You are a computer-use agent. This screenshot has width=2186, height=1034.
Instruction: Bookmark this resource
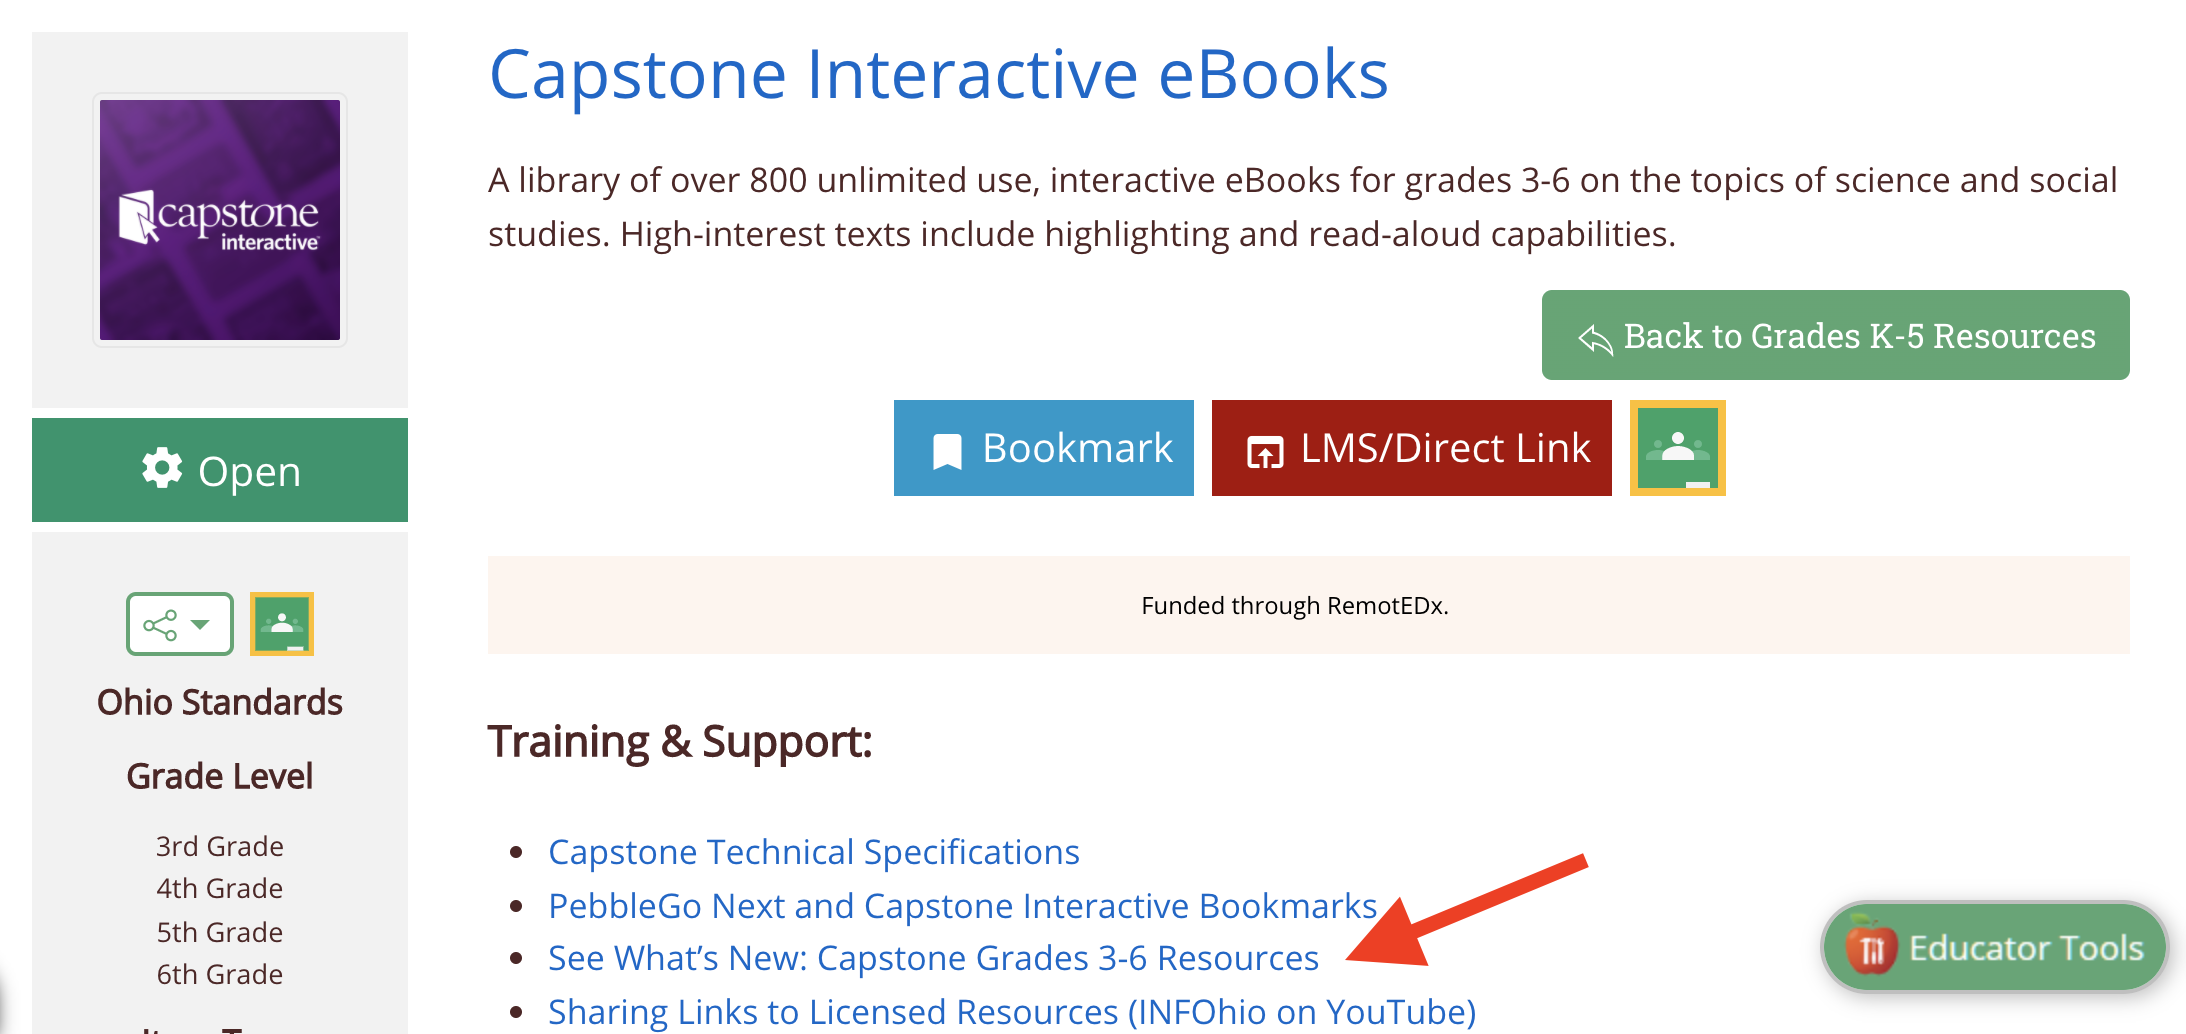pos(1044,448)
